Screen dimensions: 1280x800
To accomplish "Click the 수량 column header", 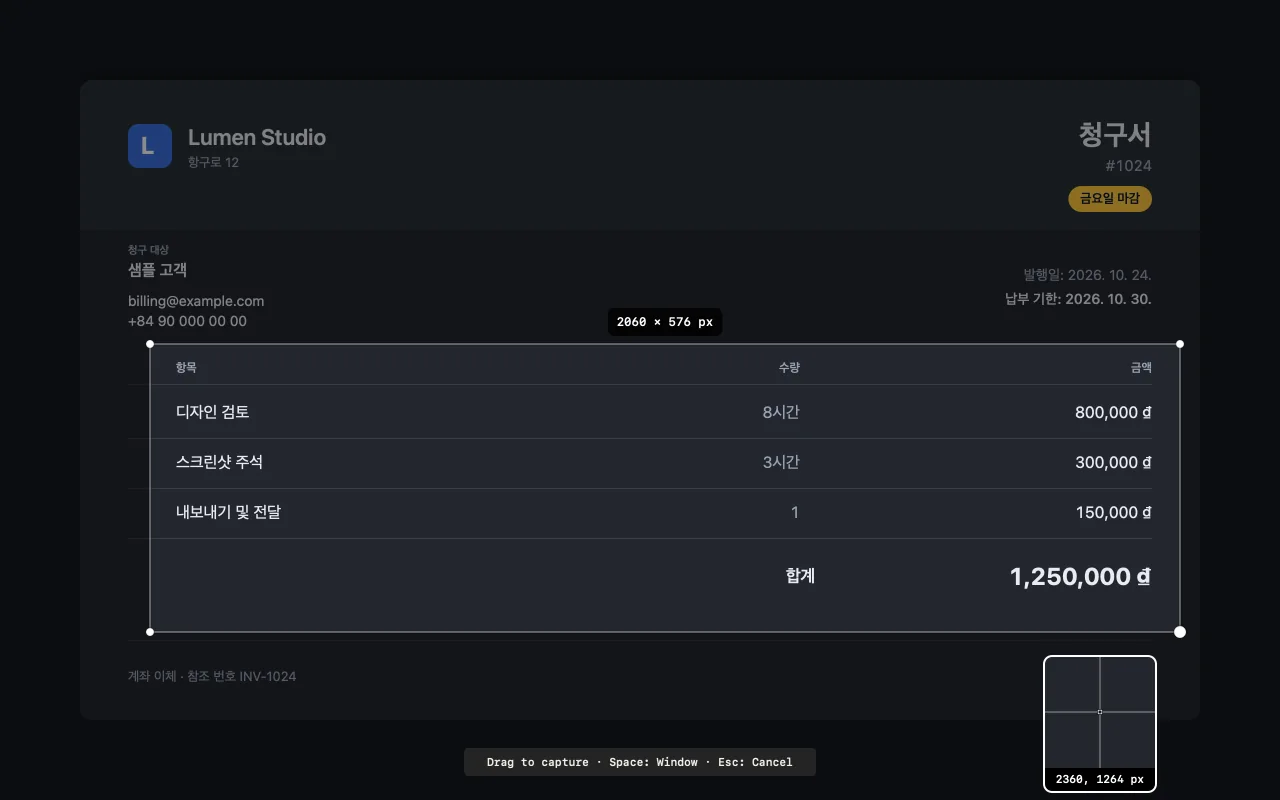I will pyautogui.click(x=789, y=368).
